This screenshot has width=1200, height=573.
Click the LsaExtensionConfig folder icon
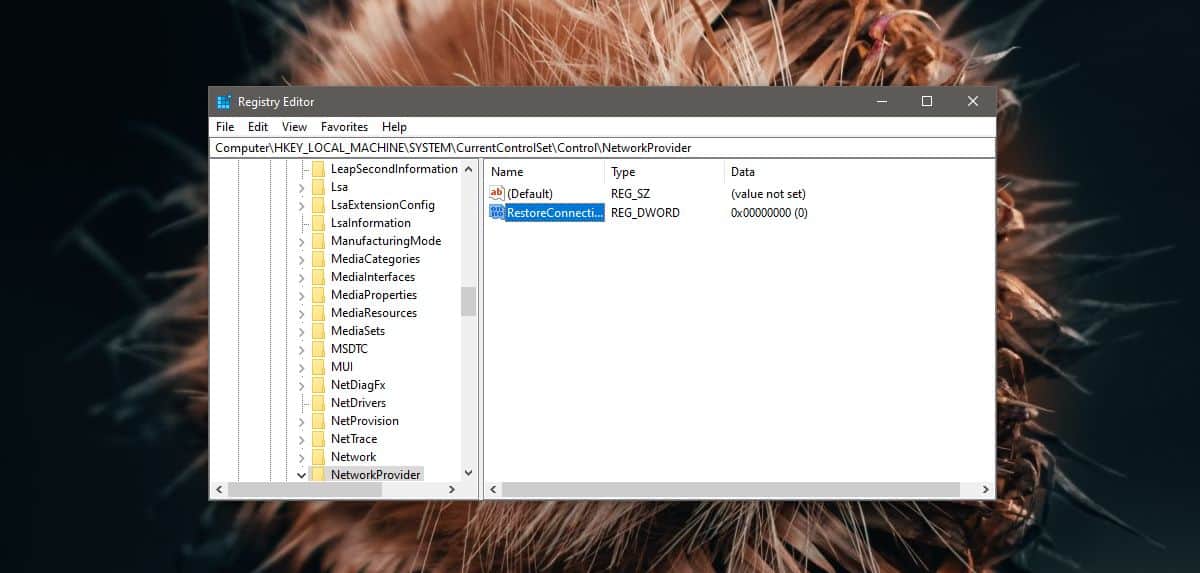coord(319,205)
